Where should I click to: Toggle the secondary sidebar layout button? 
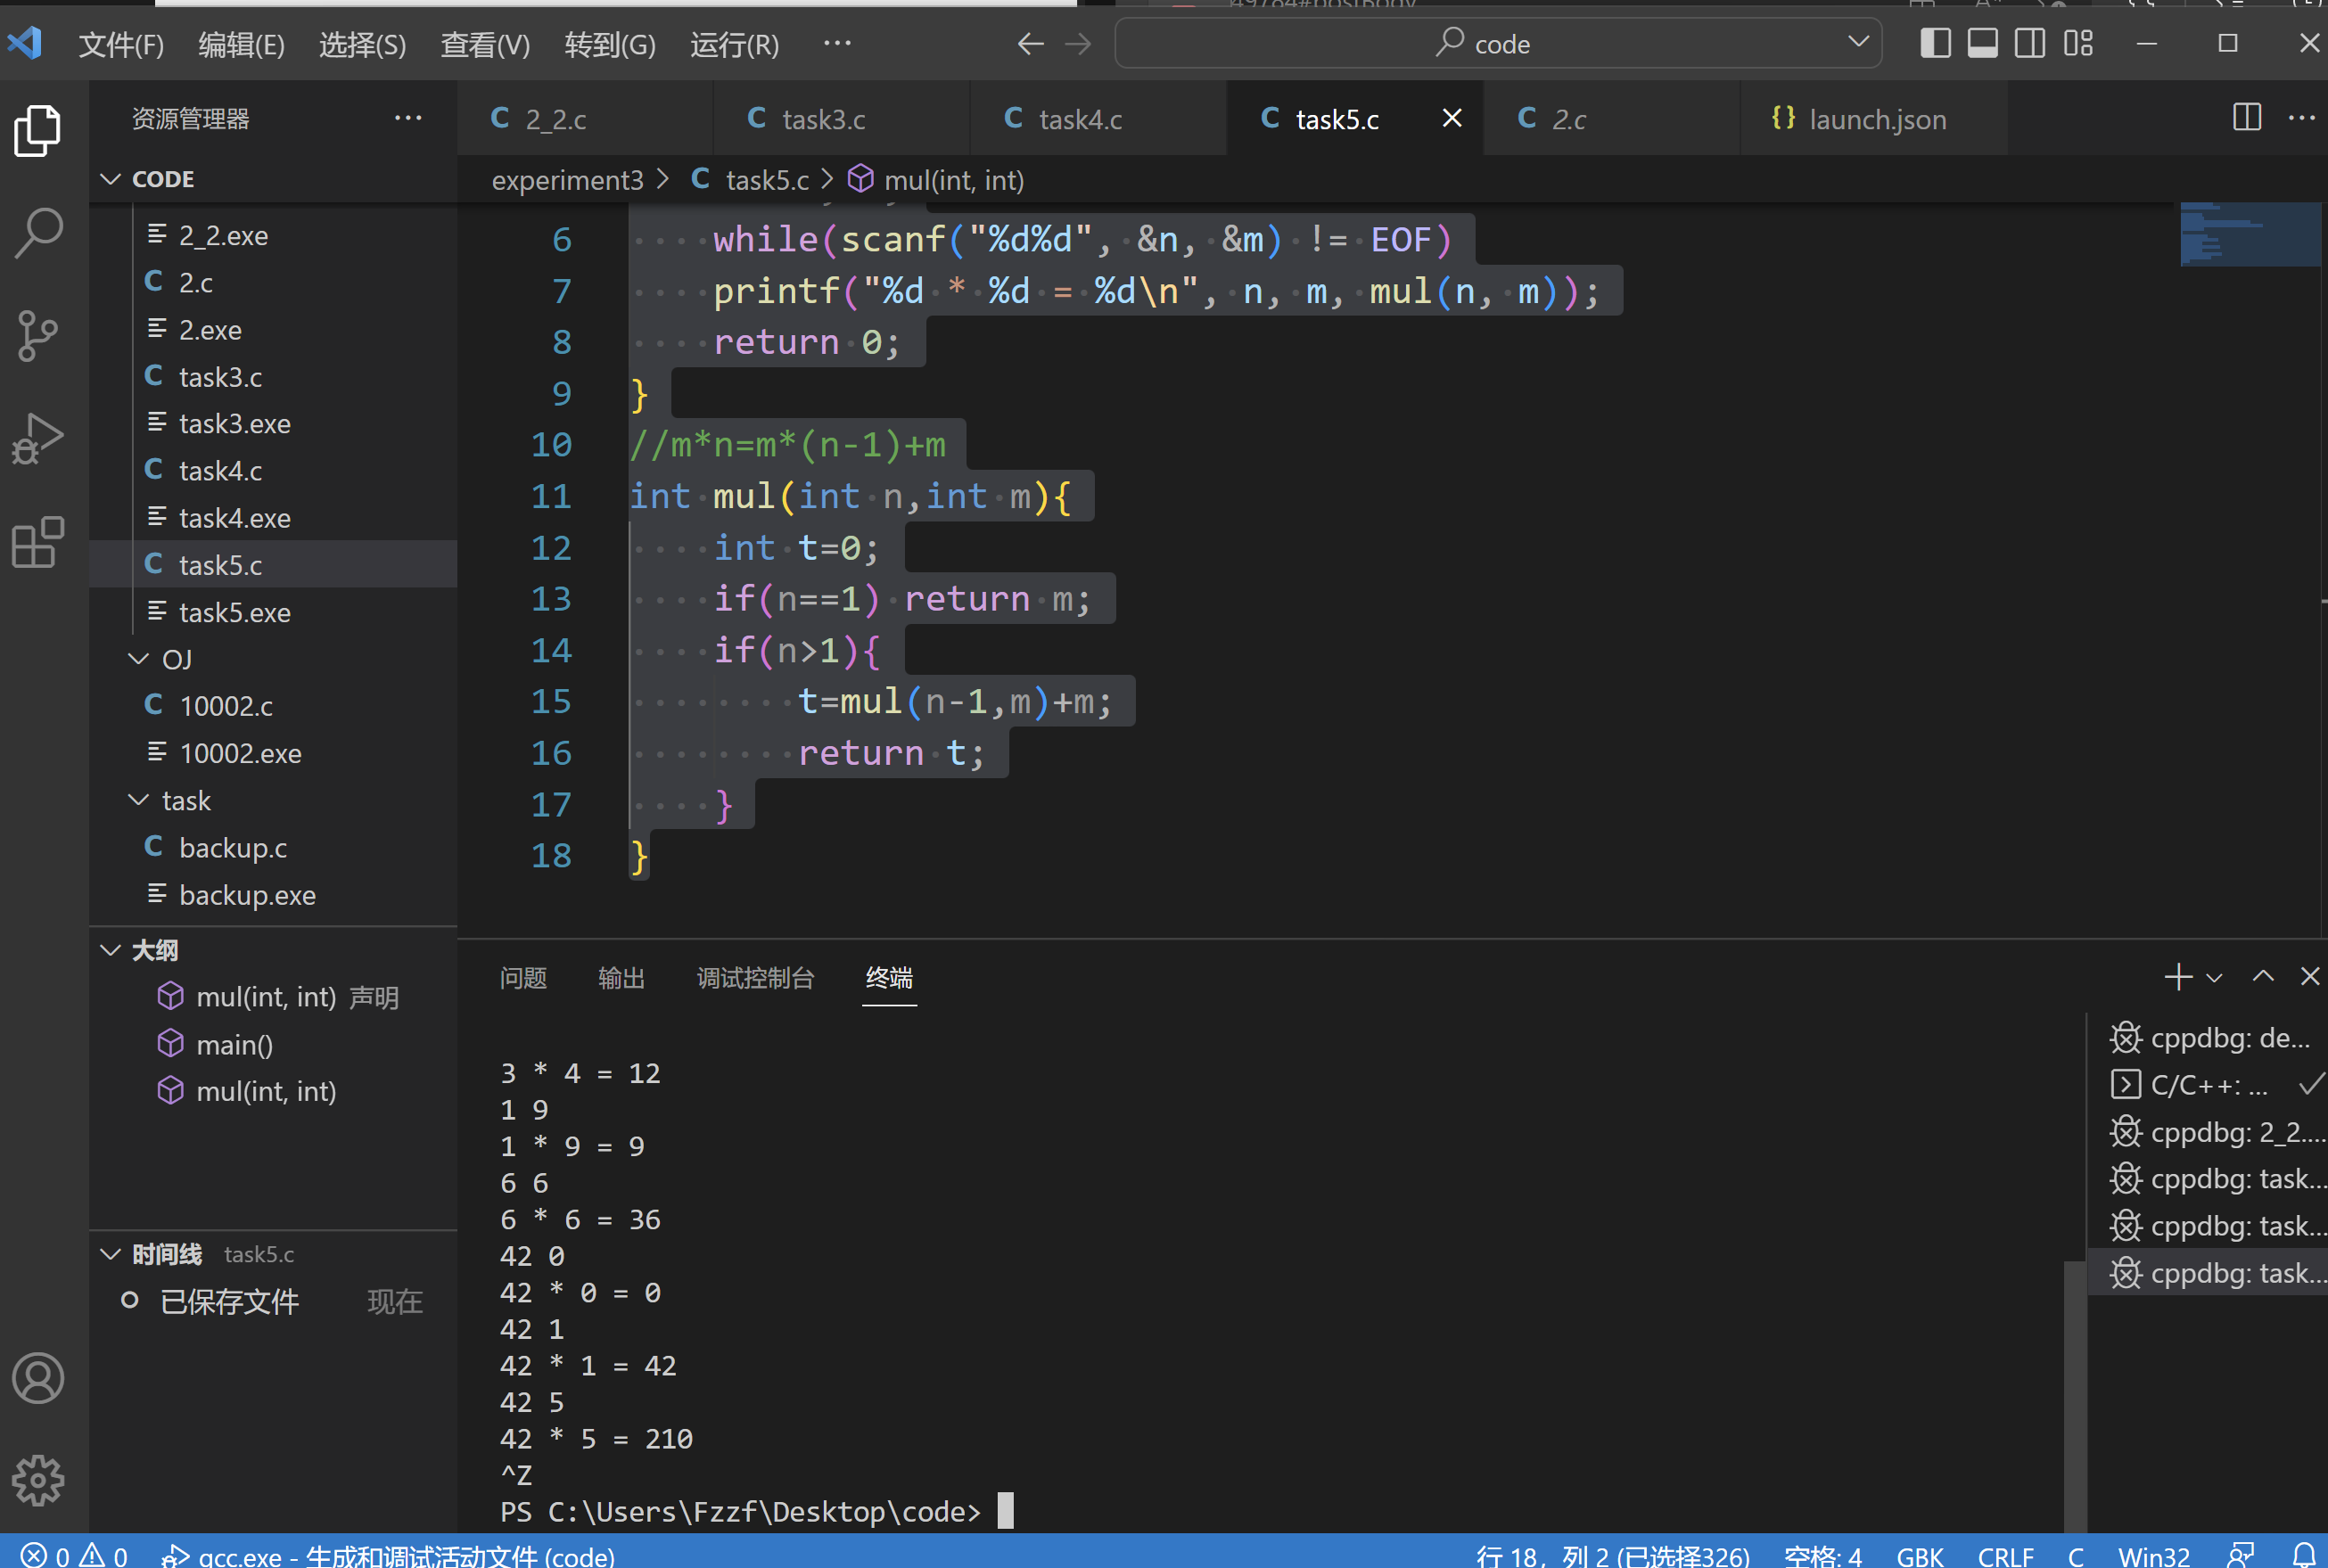2029,43
